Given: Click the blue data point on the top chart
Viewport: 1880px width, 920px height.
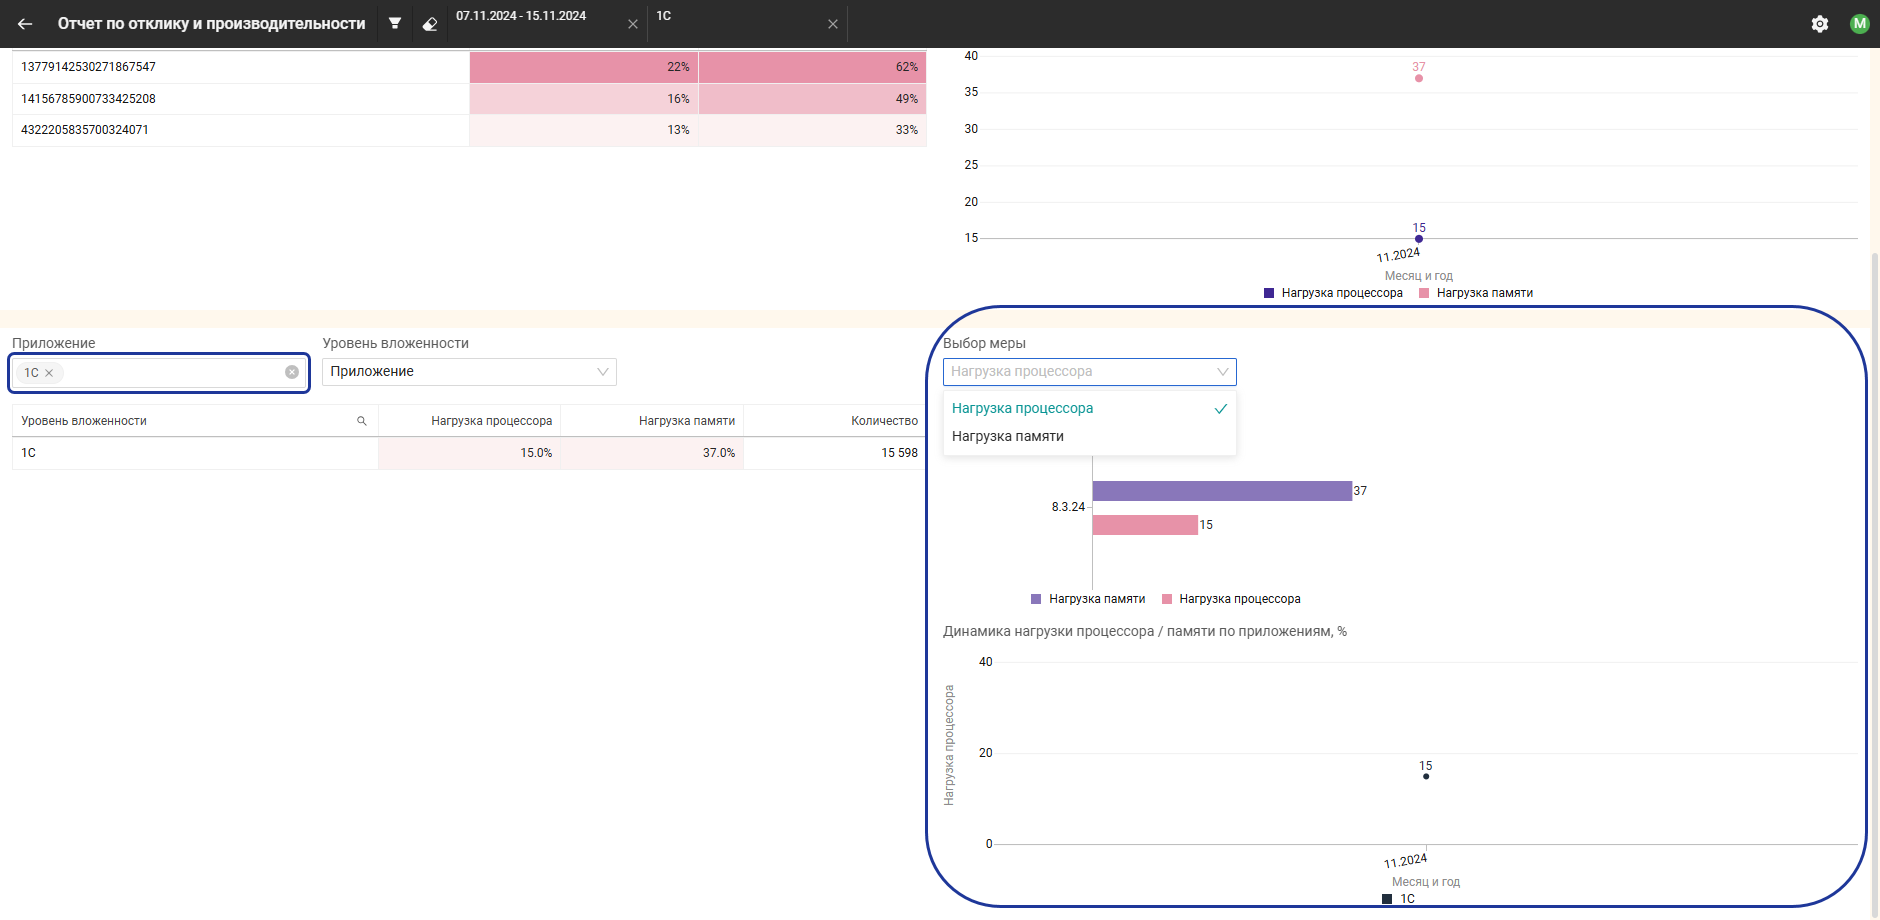Looking at the screenshot, I should pyautogui.click(x=1419, y=239).
